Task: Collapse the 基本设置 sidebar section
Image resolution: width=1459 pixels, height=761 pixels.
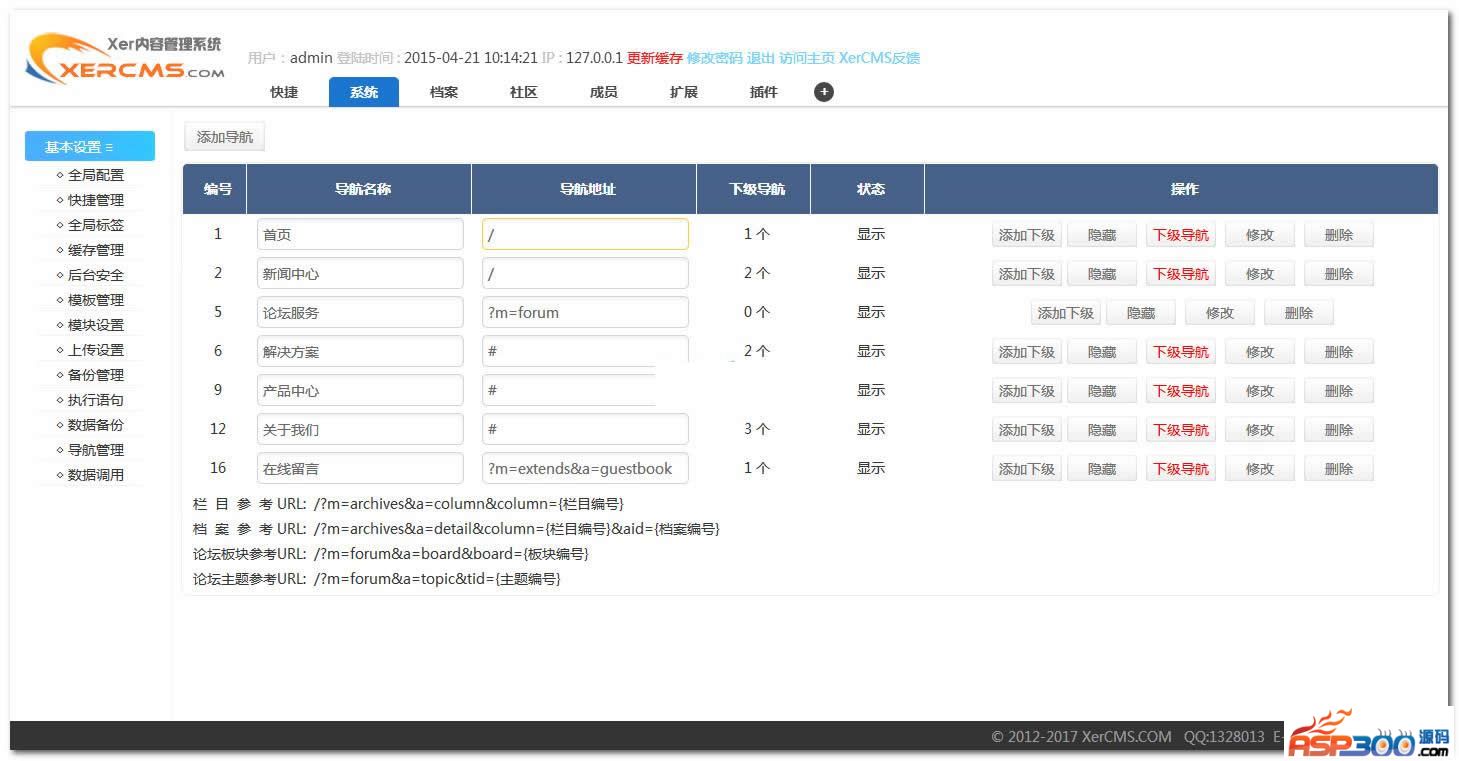Action: pos(89,147)
